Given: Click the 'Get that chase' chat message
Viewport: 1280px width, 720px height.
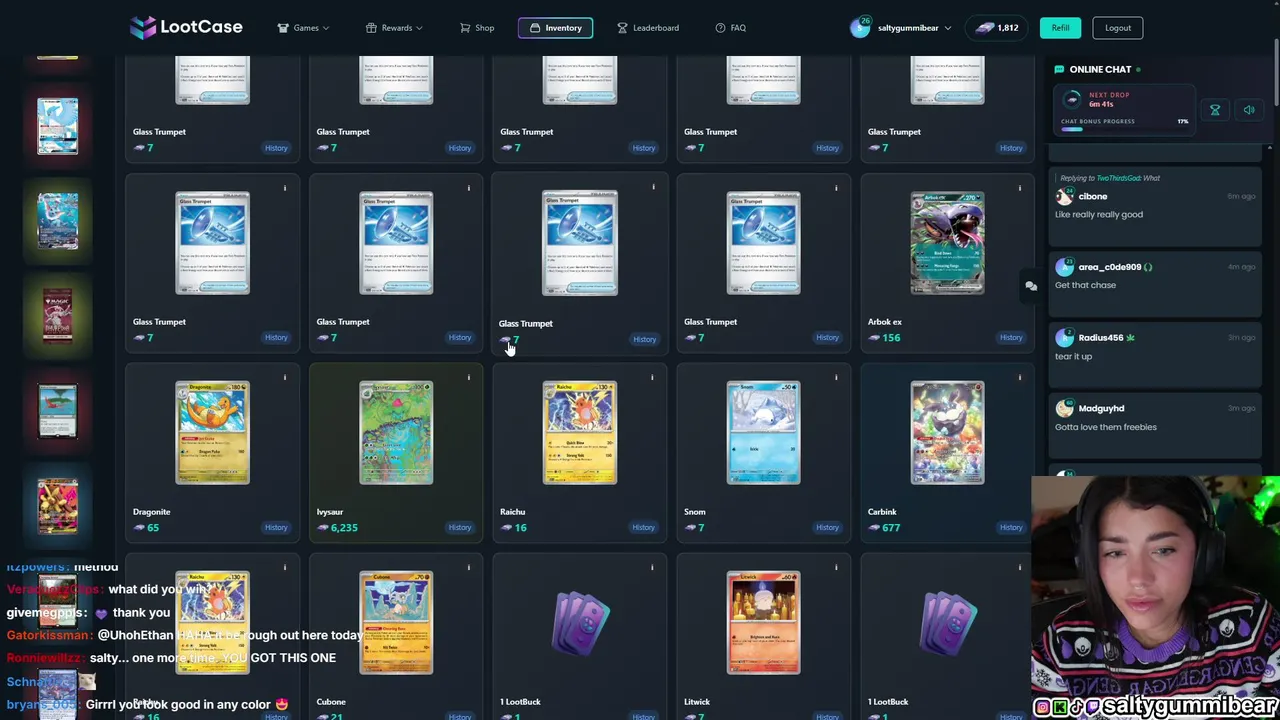Looking at the screenshot, I should (x=1085, y=285).
